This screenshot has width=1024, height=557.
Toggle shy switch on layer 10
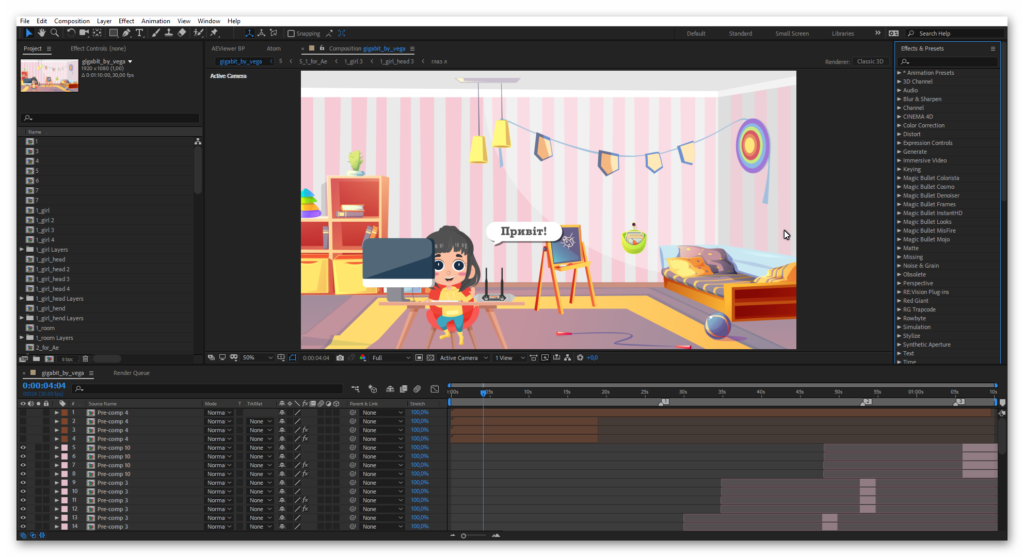tap(282, 491)
